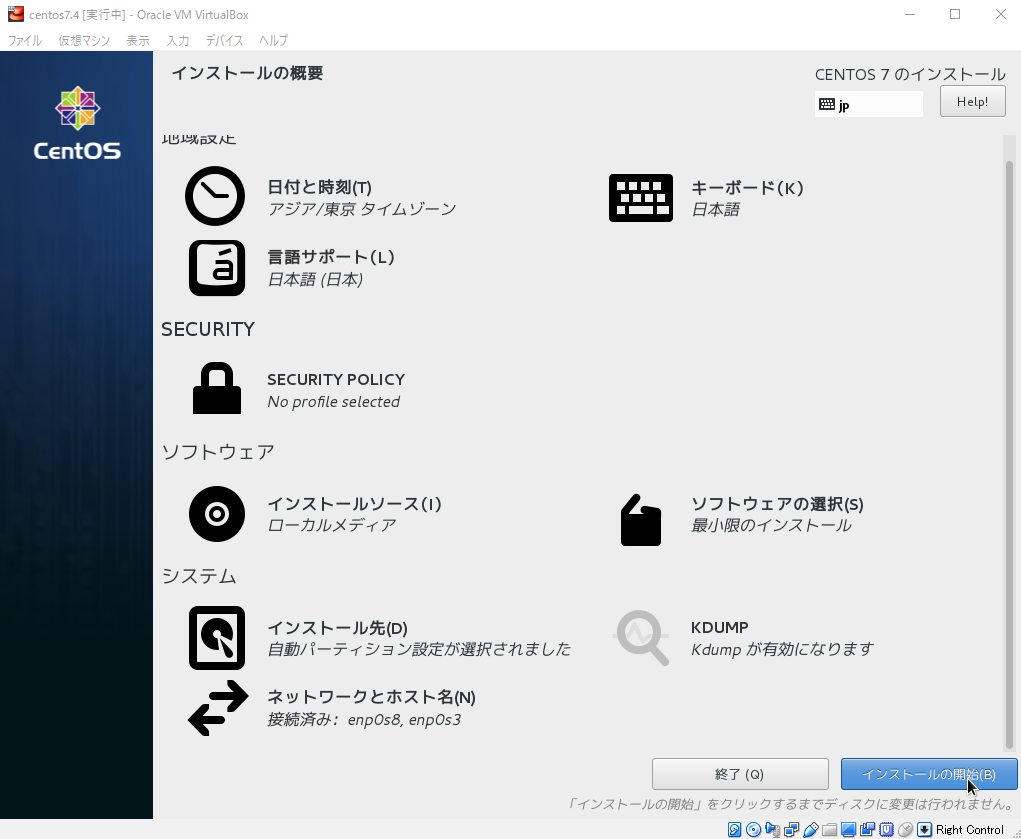Click the installer summary vertical scrollbar
The image size is (1021, 839).
tap(1009, 450)
